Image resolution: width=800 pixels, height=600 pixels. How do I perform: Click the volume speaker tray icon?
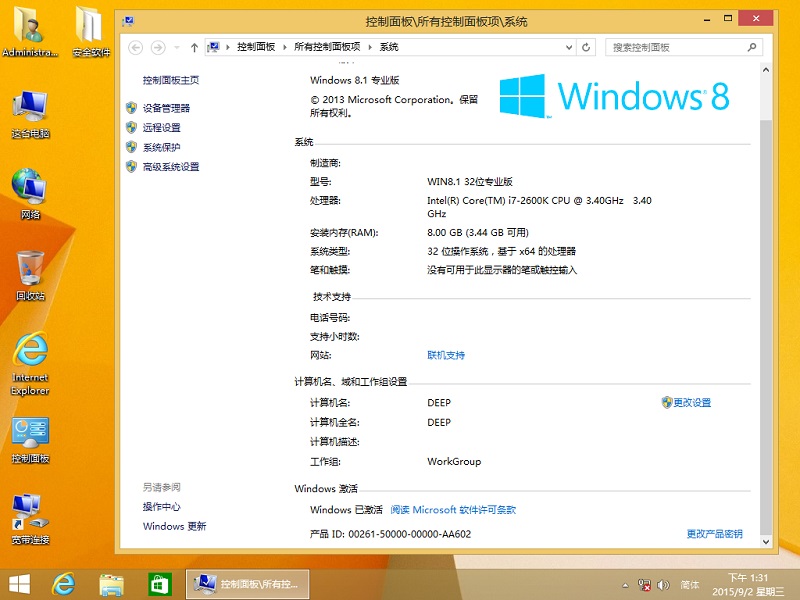663,585
